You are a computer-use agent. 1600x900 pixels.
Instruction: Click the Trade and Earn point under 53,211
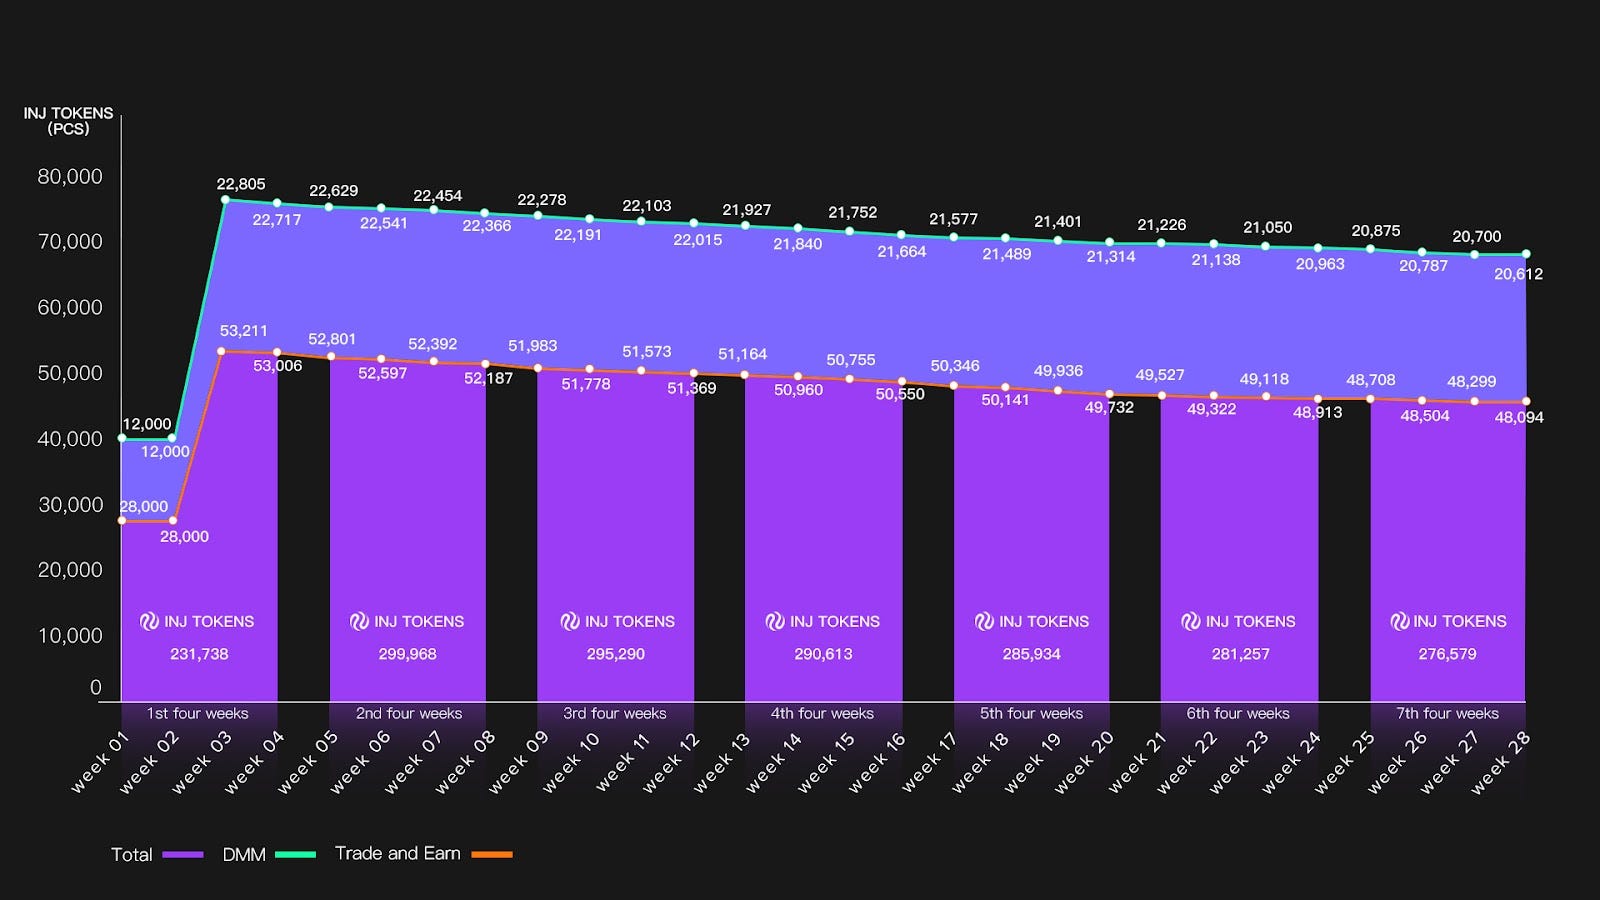(221, 351)
